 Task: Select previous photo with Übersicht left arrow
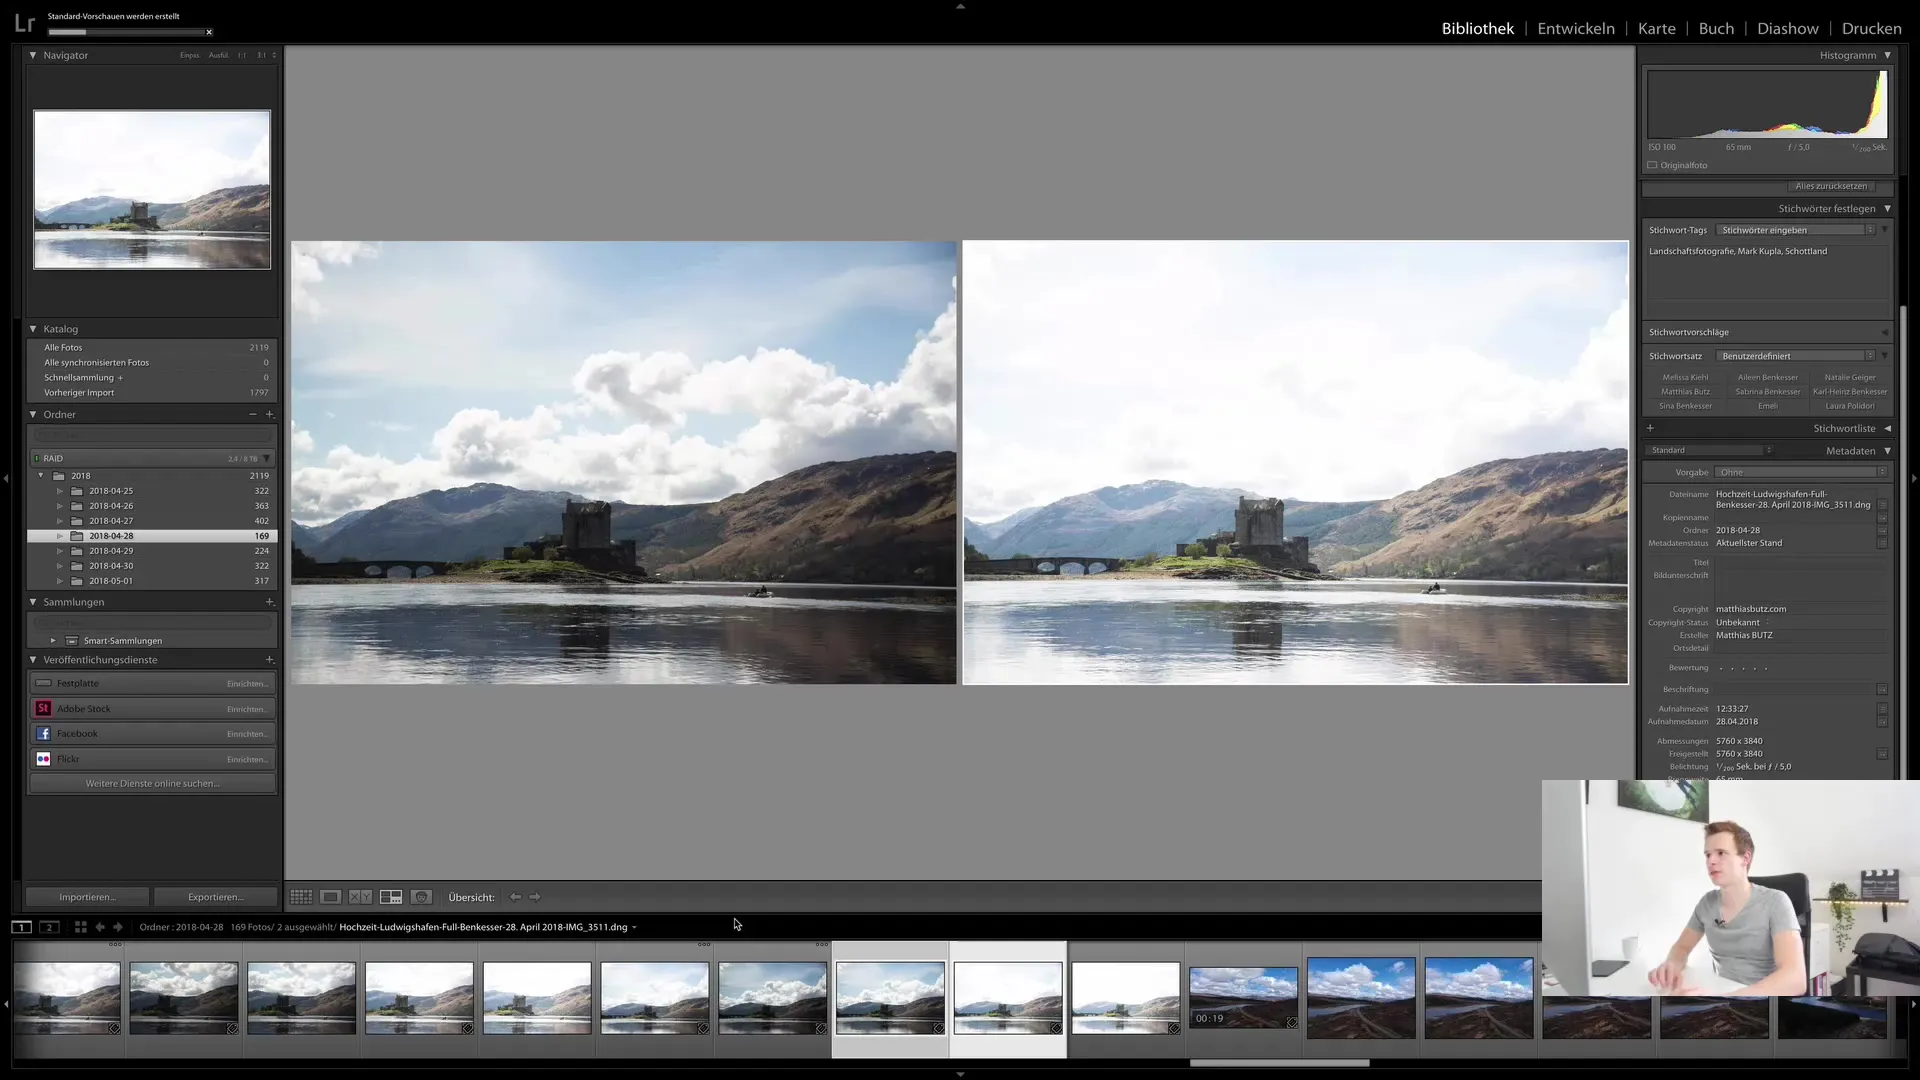click(516, 897)
